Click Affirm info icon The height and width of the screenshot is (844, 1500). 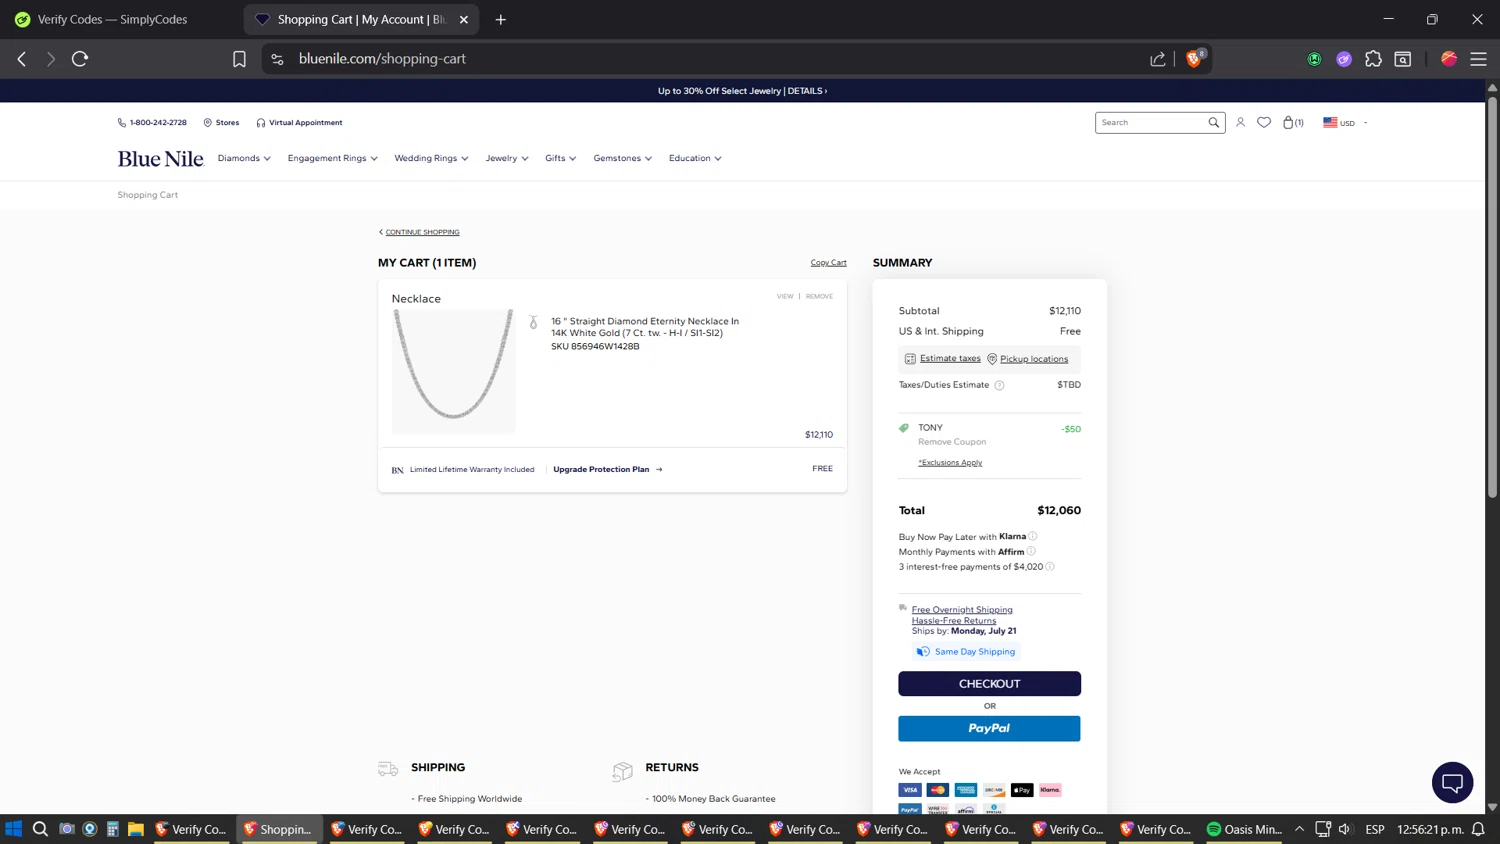pyautogui.click(x=1031, y=551)
